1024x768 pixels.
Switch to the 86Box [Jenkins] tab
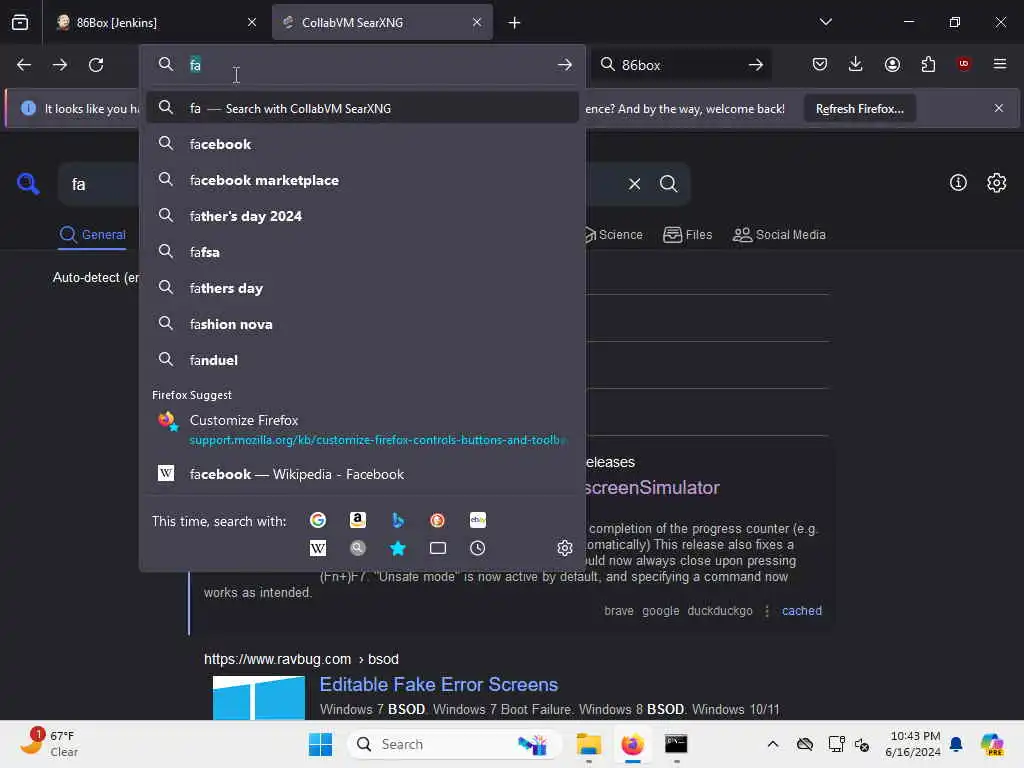[x=157, y=23]
